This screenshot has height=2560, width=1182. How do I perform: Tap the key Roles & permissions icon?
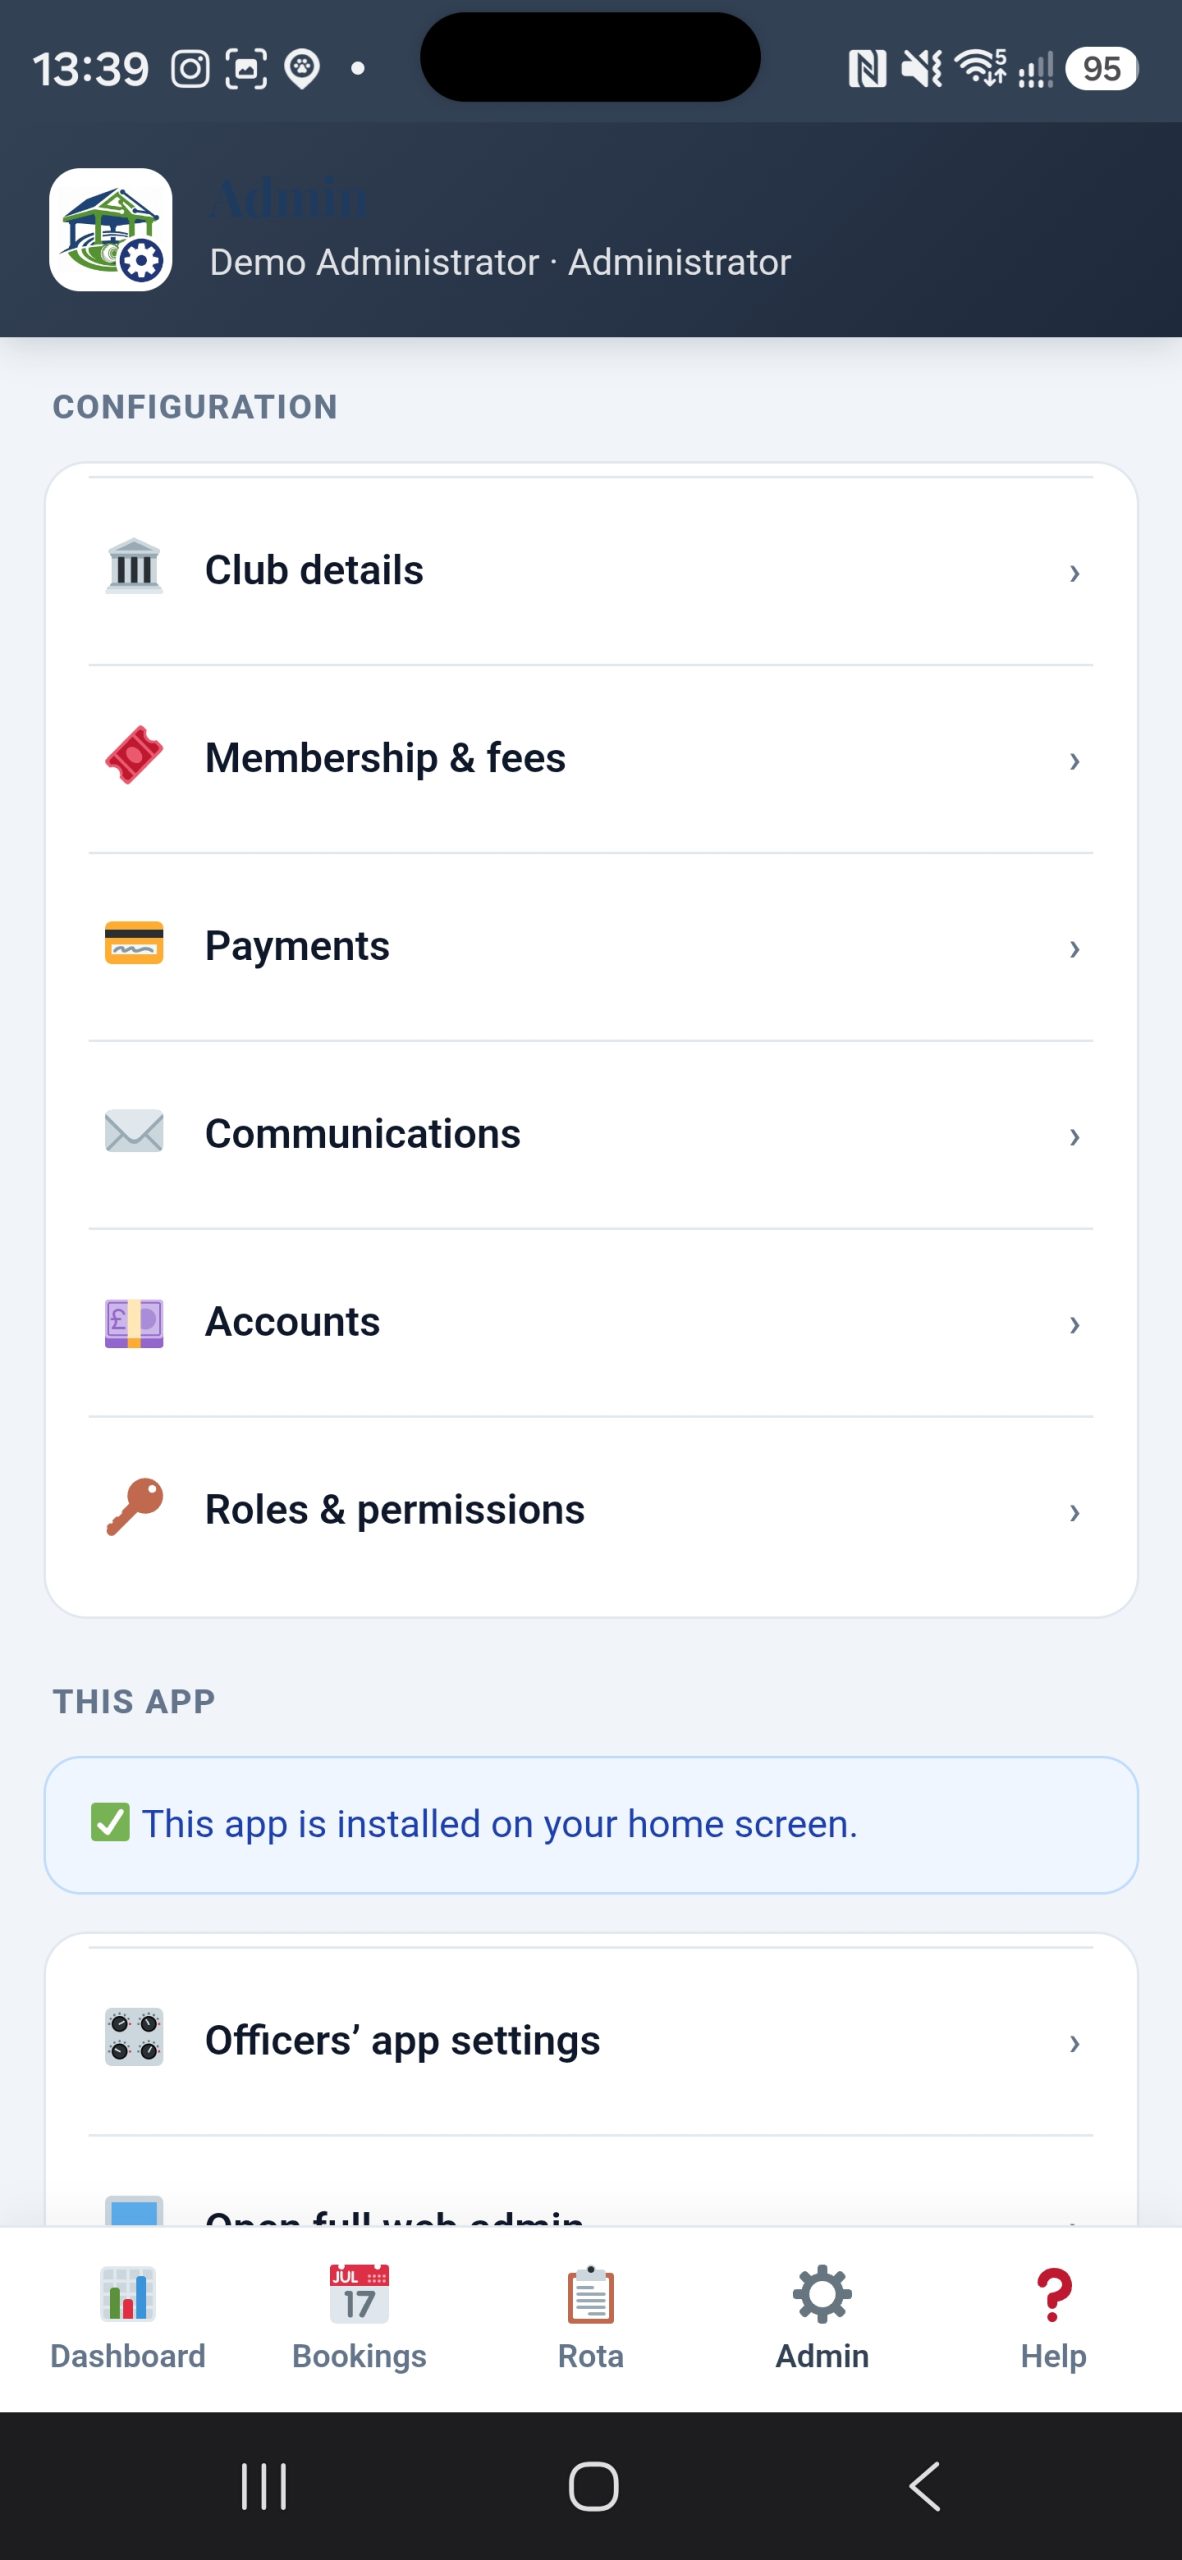tap(134, 1507)
